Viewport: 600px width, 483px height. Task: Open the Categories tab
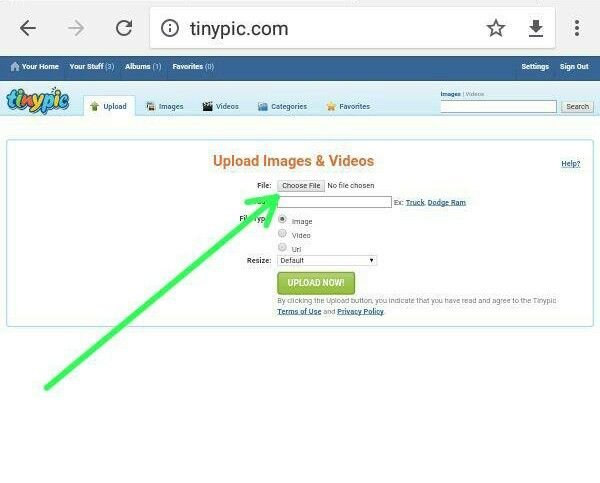coord(282,106)
